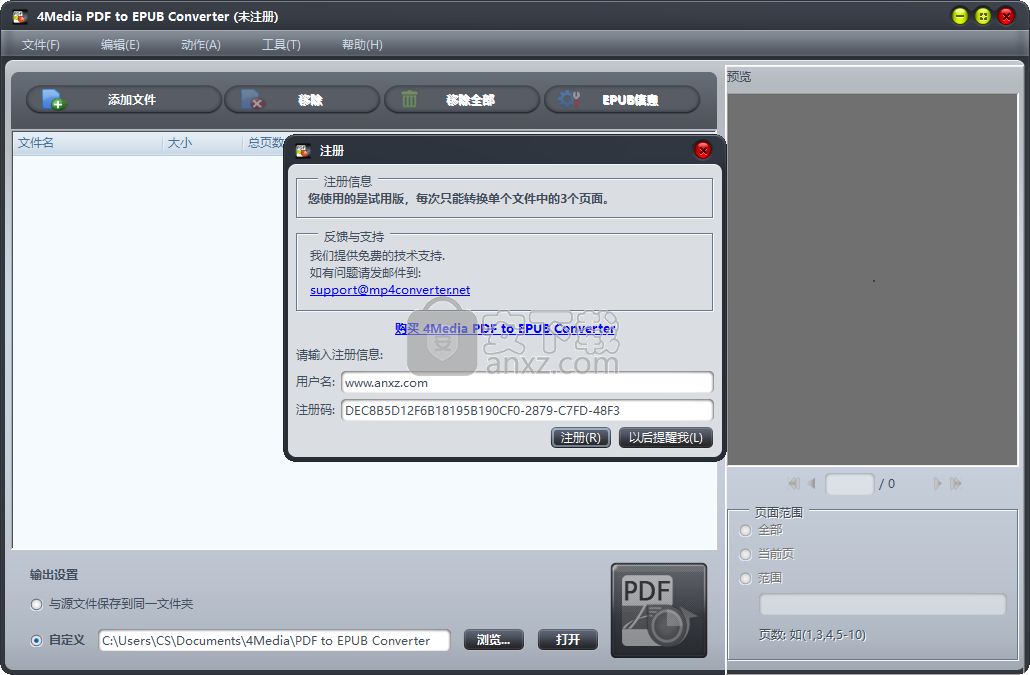The height and width of the screenshot is (675, 1030).
Task: Sort by 文件名 column header
Action: pyautogui.click(x=88, y=142)
